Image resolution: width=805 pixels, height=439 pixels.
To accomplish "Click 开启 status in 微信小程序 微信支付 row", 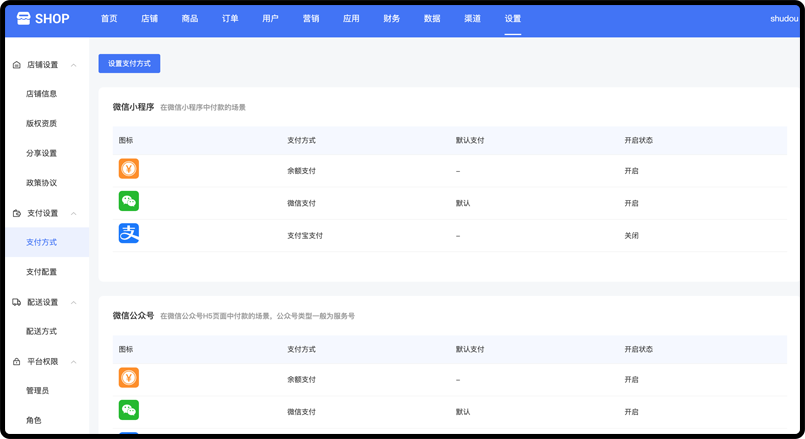I will (631, 203).
